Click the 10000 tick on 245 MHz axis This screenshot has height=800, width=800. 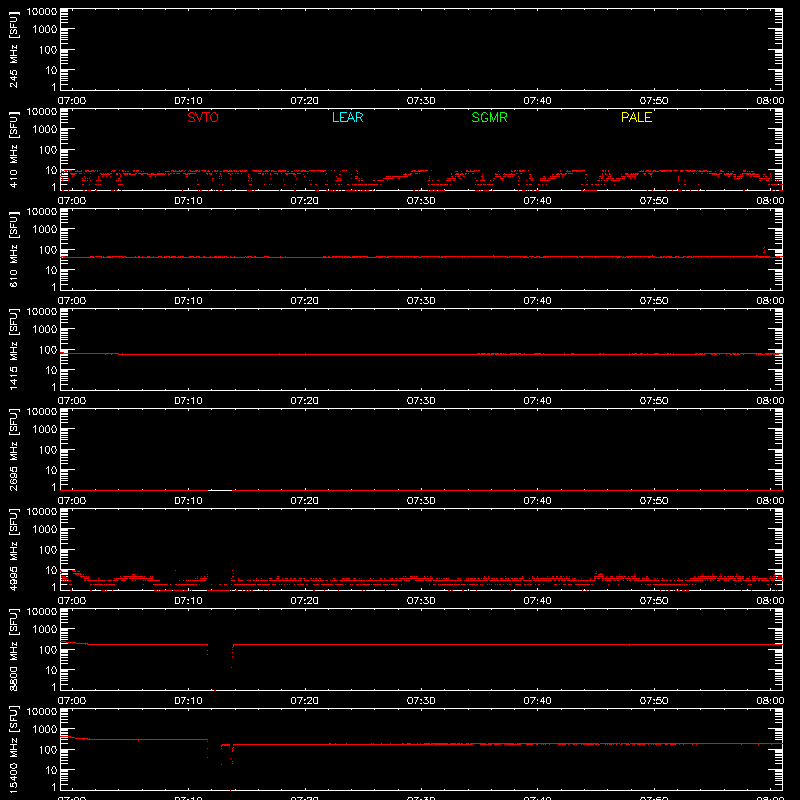(x=42, y=12)
